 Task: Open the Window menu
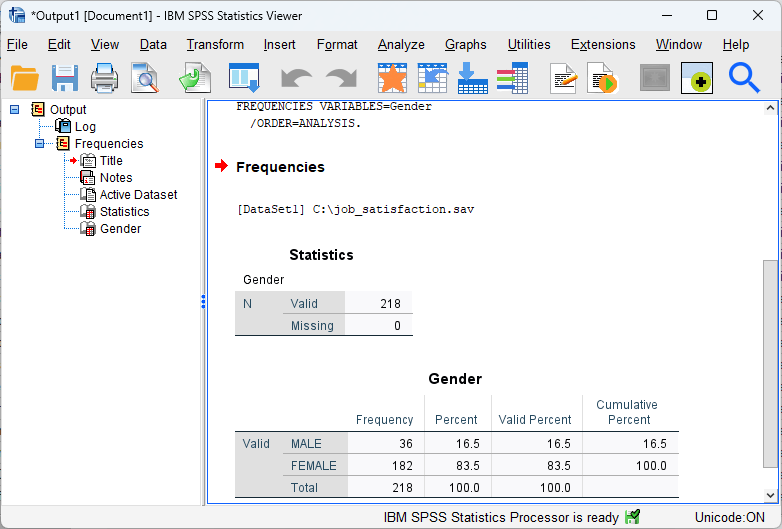(x=679, y=44)
